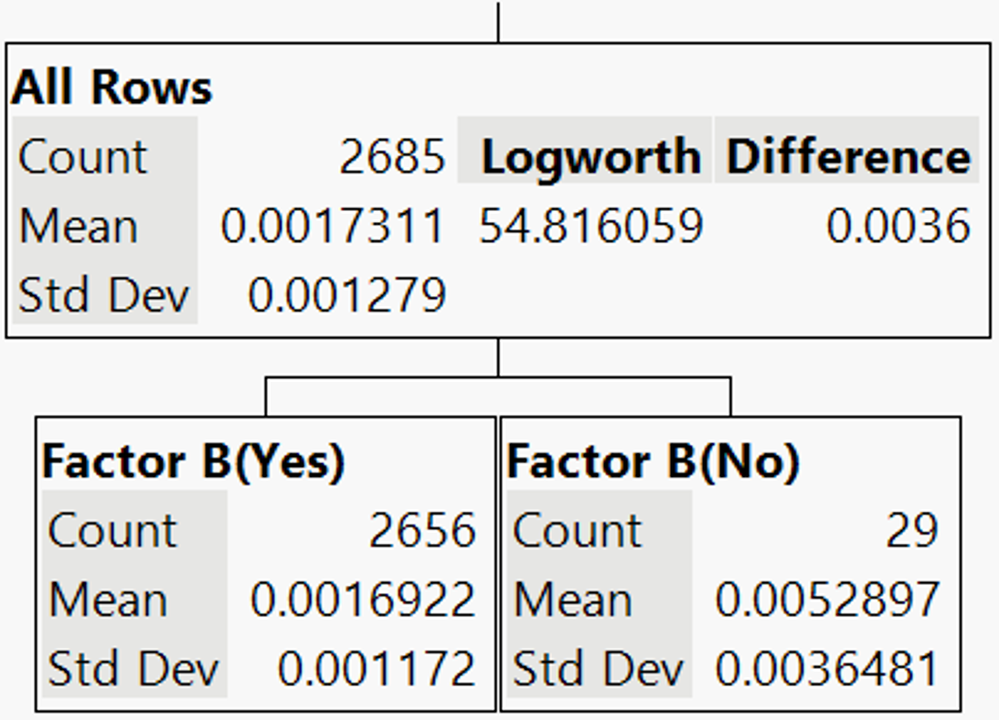Click the Count label in All Rows
999x720 pixels.
tap(85, 157)
